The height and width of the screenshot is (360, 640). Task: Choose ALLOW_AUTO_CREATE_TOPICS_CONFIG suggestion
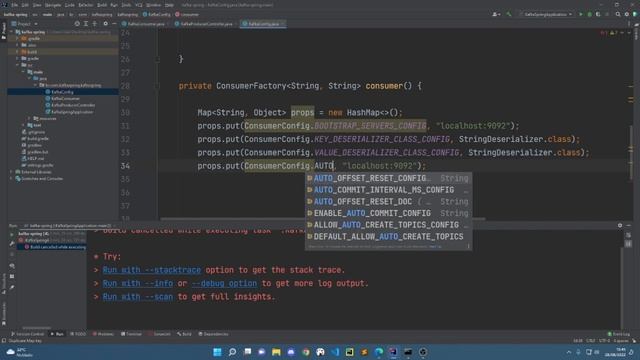tap(389, 224)
